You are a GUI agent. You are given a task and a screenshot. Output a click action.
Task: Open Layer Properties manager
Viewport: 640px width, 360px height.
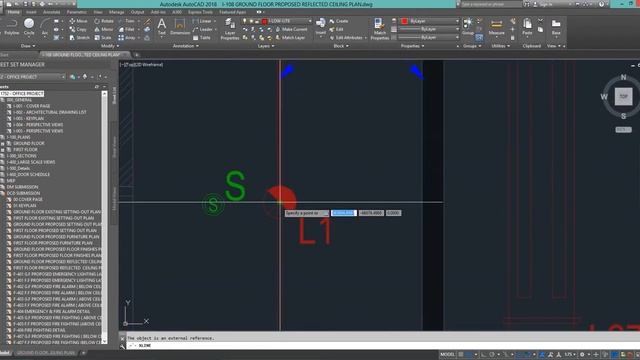click(x=230, y=29)
